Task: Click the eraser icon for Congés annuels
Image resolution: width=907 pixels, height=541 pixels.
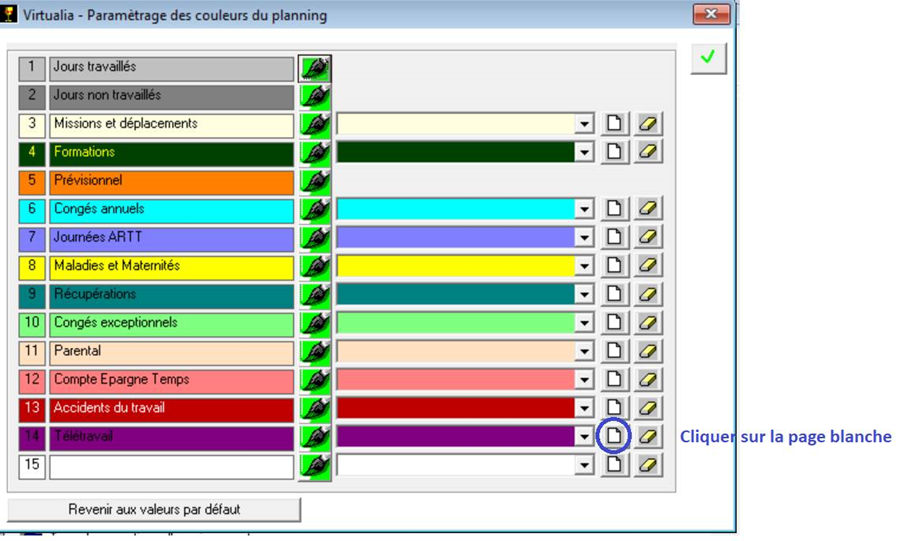Action: tap(649, 210)
